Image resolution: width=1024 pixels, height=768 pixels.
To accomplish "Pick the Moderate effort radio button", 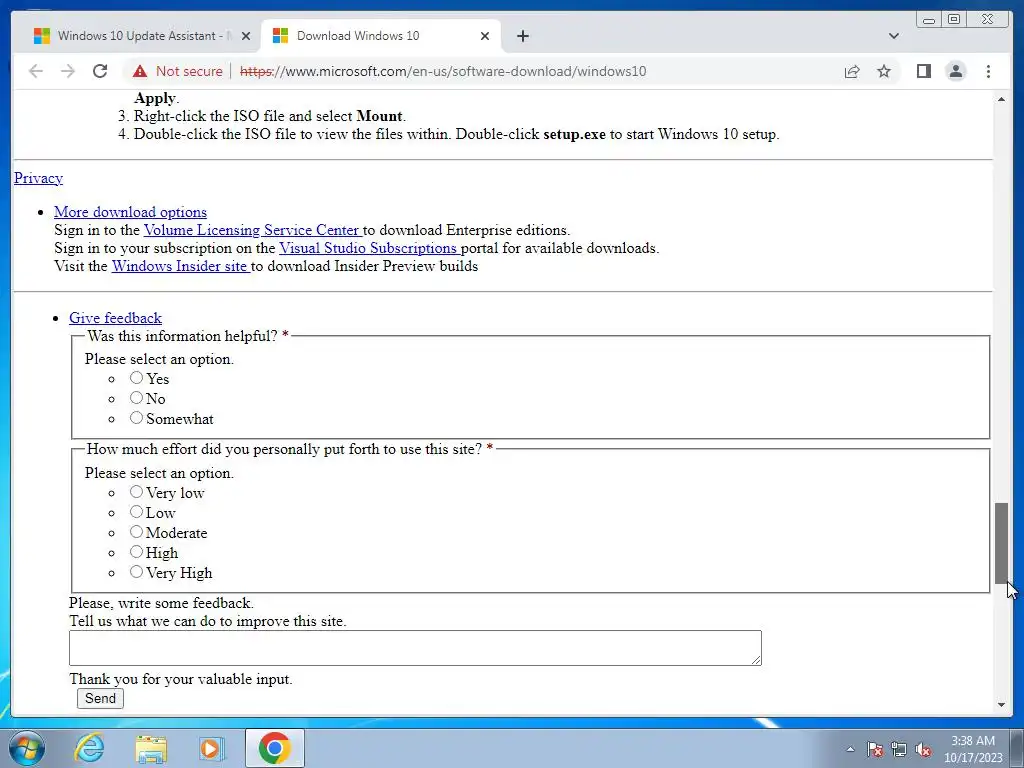I will pos(136,532).
